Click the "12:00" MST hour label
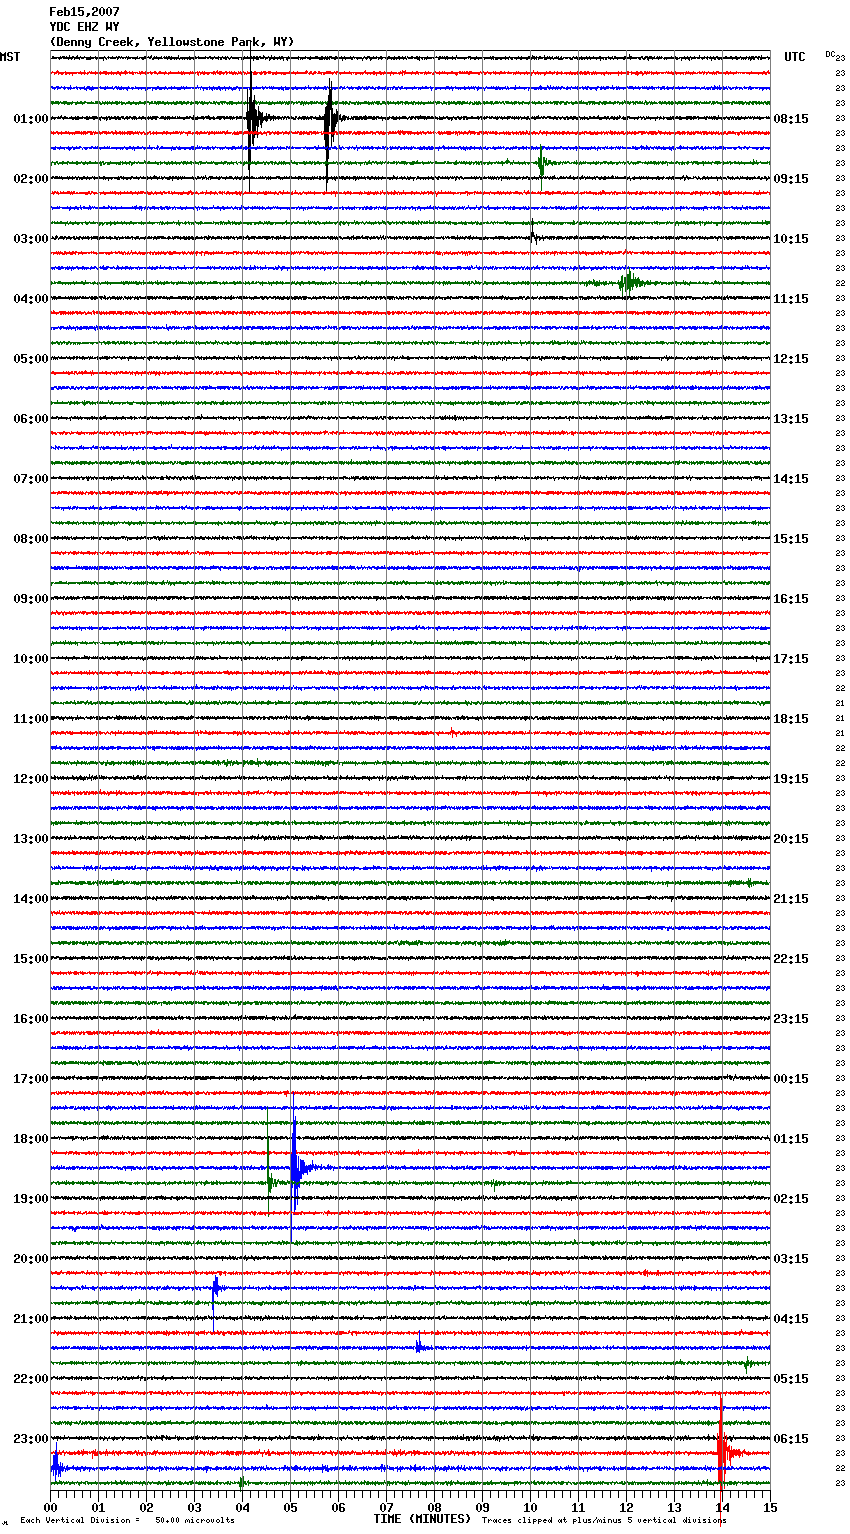The width and height of the screenshot is (850, 1534). click(x=31, y=779)
